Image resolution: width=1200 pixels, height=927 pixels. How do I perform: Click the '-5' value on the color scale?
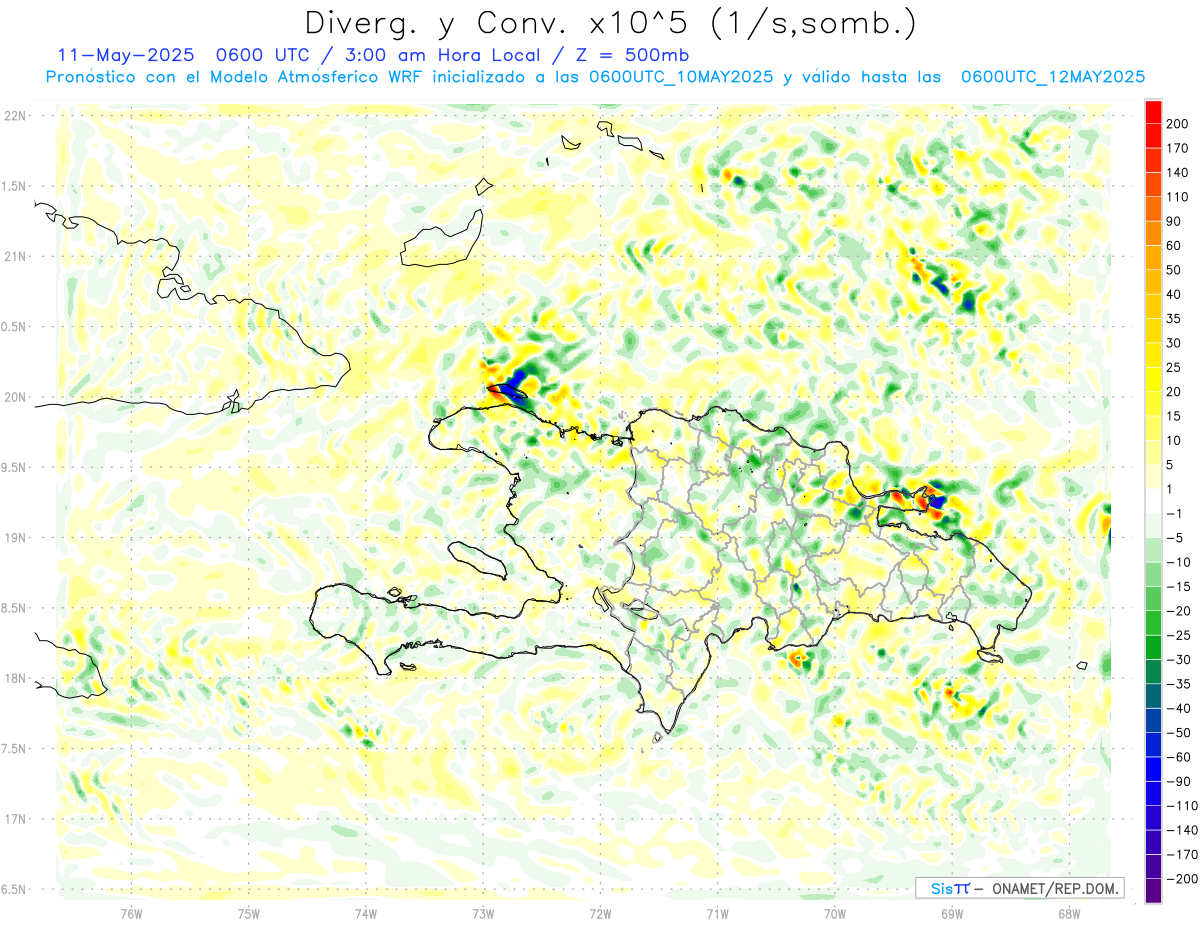pos(1176,538)
